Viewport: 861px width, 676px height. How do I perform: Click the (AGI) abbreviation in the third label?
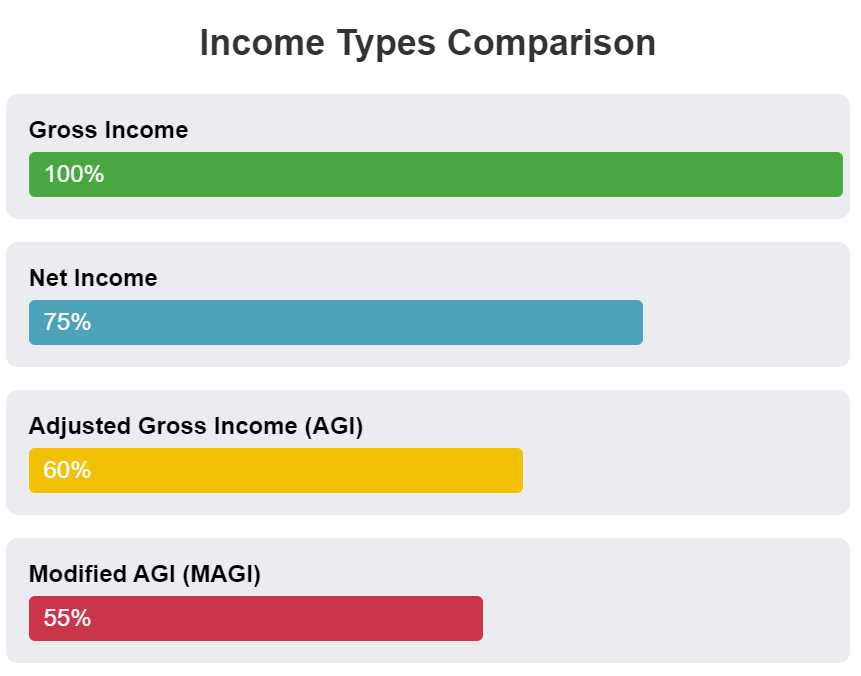333,426
